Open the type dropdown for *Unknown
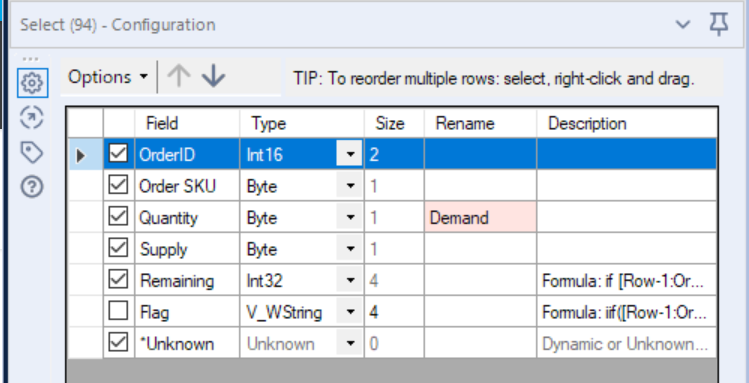 pyautogui.click(x=350, y=343)
